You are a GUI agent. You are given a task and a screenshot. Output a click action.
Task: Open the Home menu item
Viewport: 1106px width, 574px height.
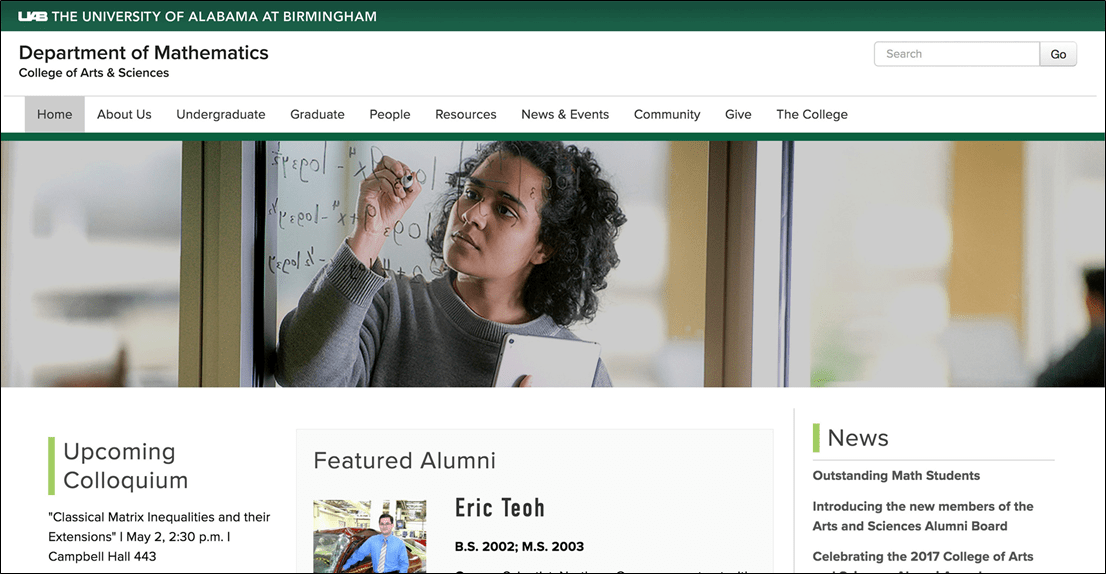(54, 114)
